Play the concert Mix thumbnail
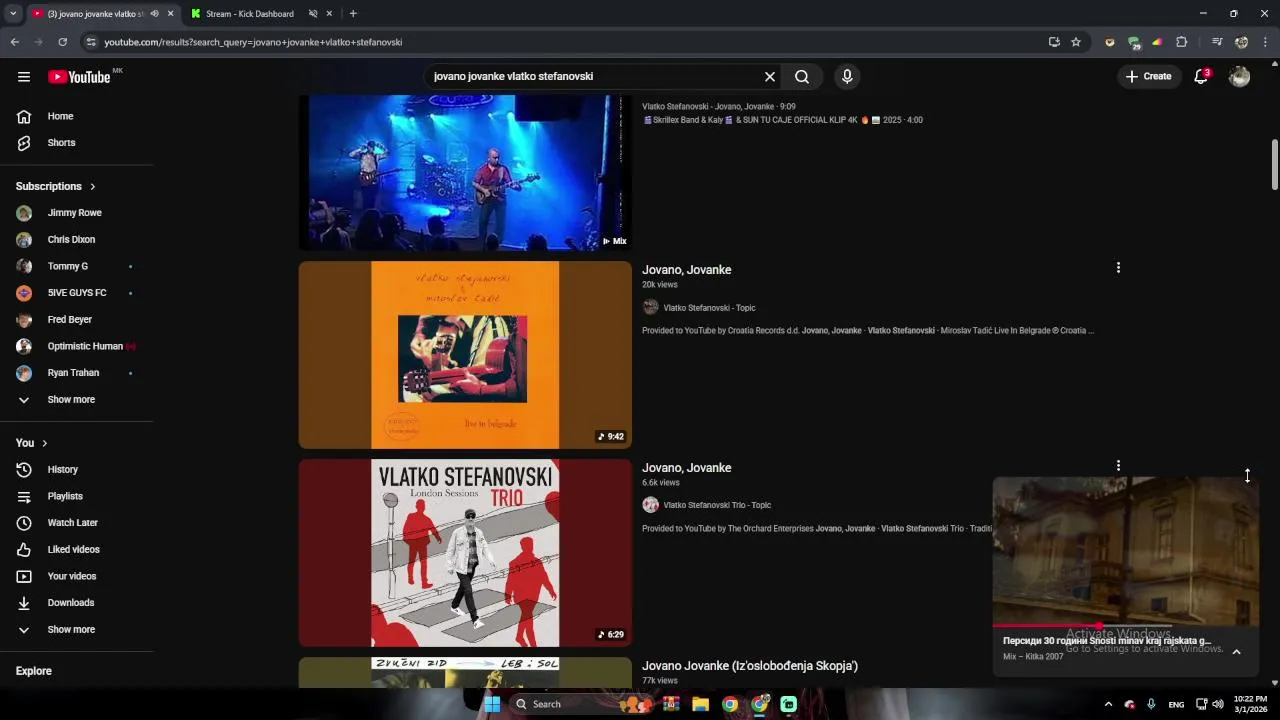 [465, 172]
